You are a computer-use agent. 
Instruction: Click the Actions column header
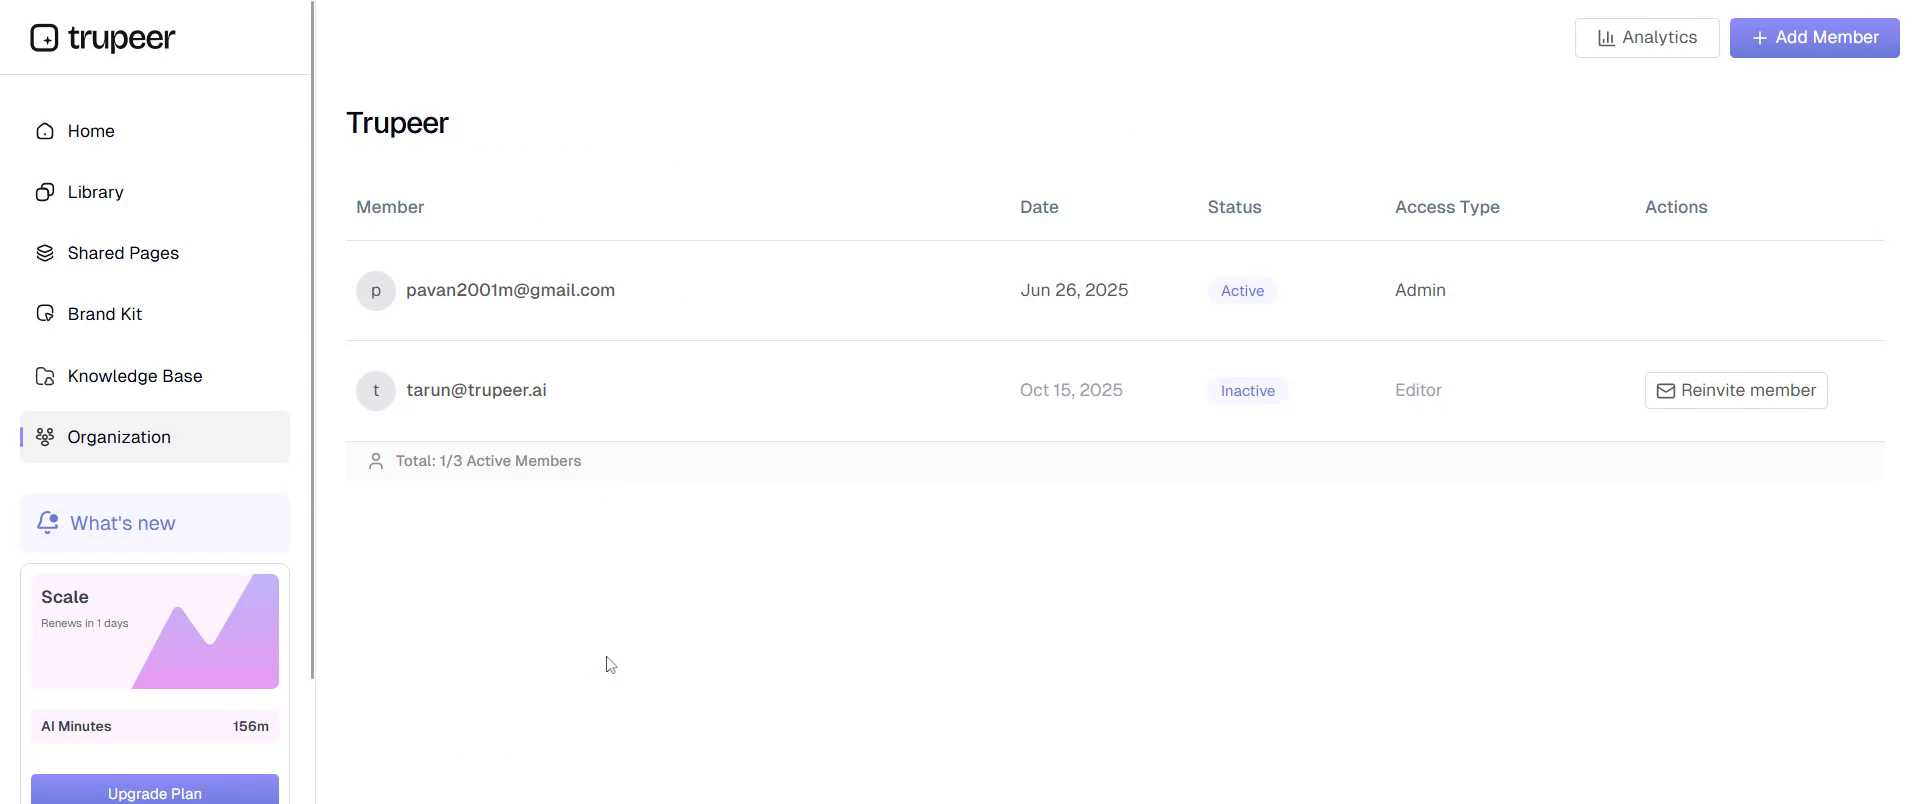point(1676,207)
